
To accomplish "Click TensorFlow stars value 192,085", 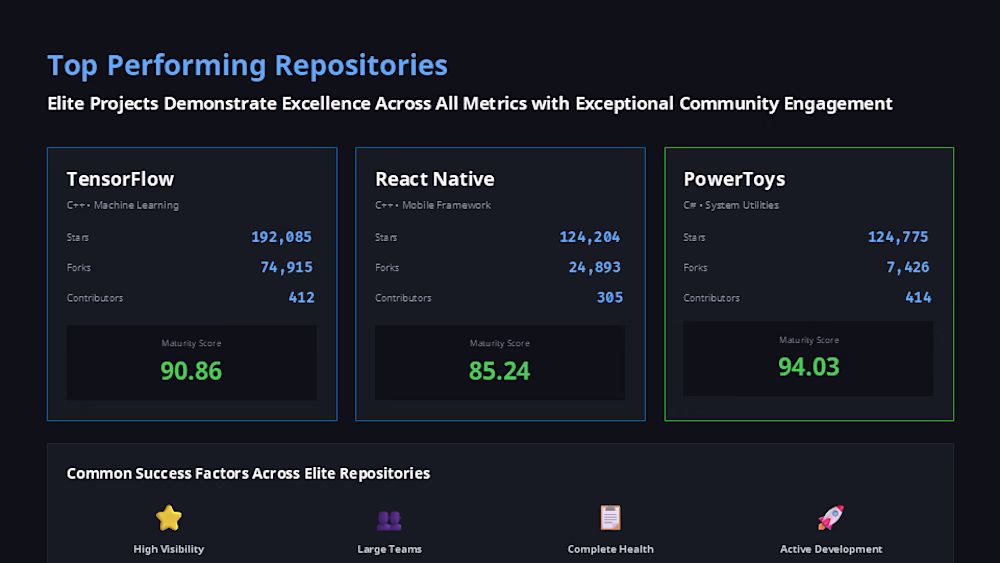I will [281, 237].
